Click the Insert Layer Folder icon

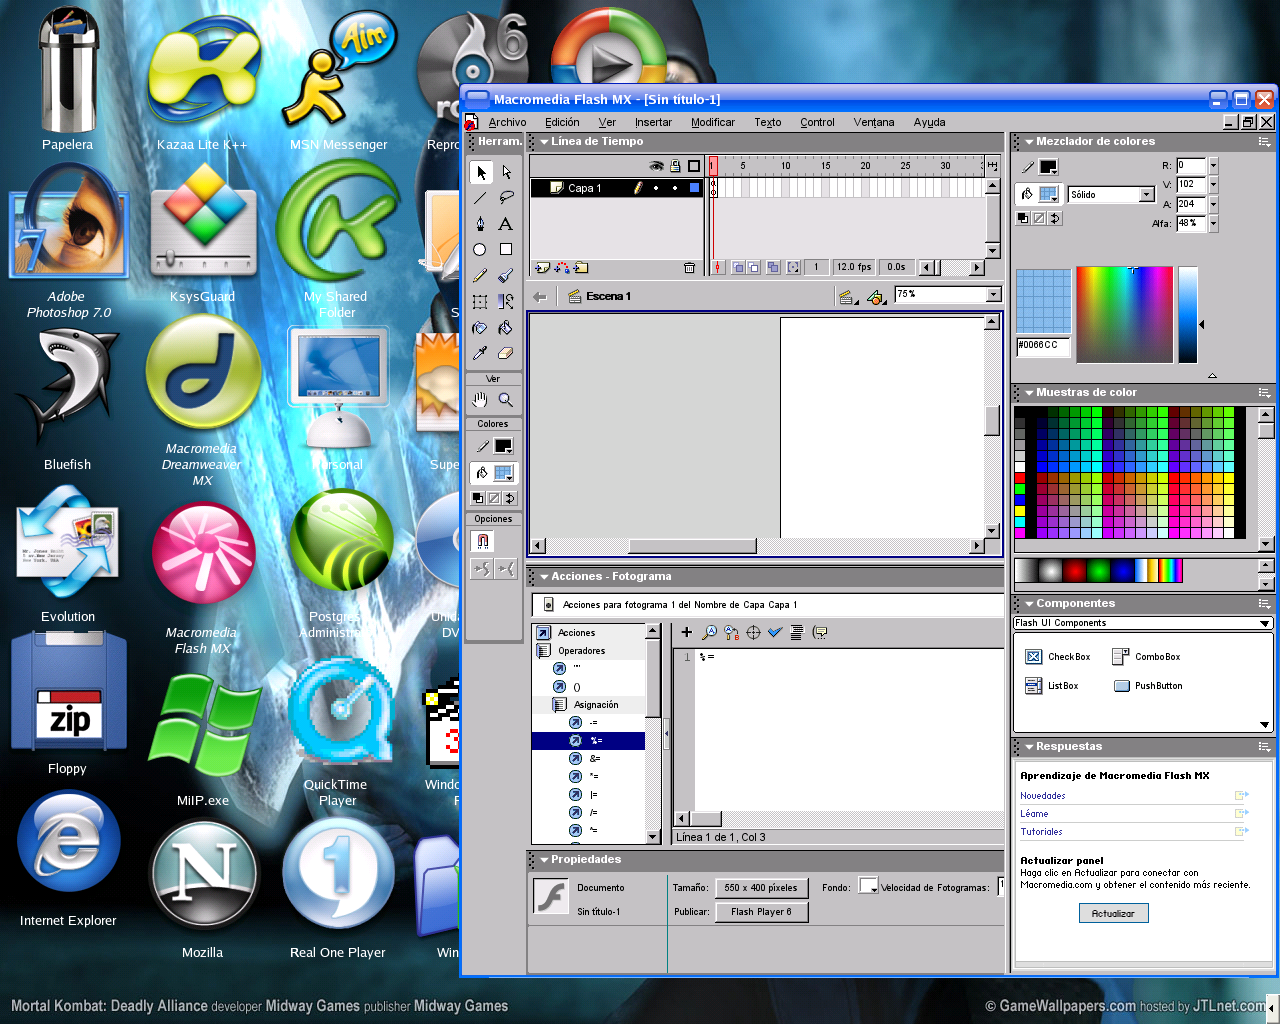coord(581,267)
